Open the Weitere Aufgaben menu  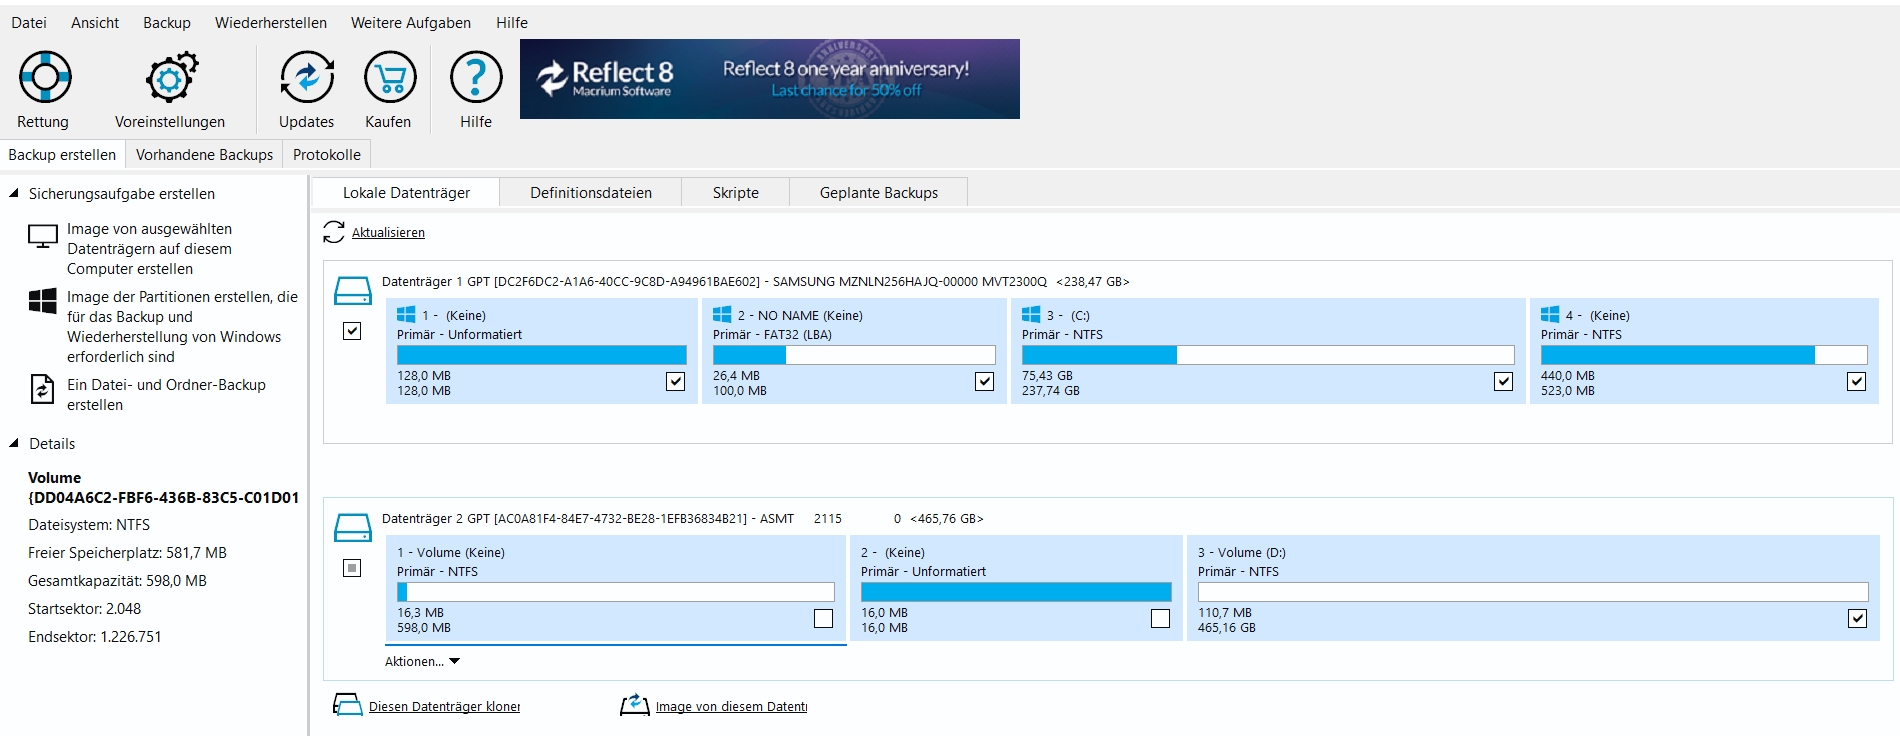coord(411,22)
